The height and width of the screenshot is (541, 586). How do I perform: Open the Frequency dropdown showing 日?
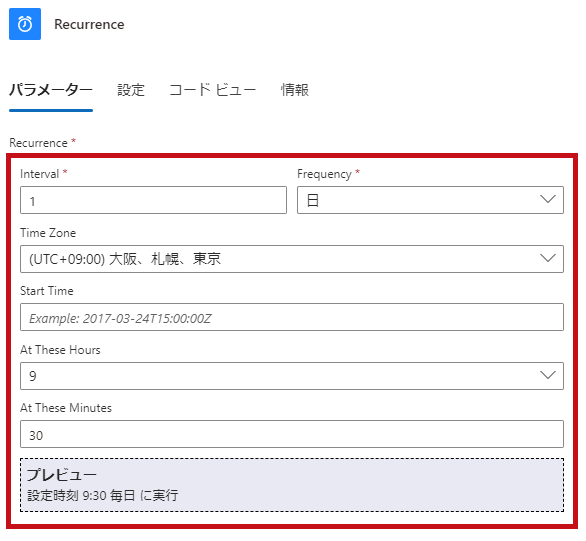[431, 200]
